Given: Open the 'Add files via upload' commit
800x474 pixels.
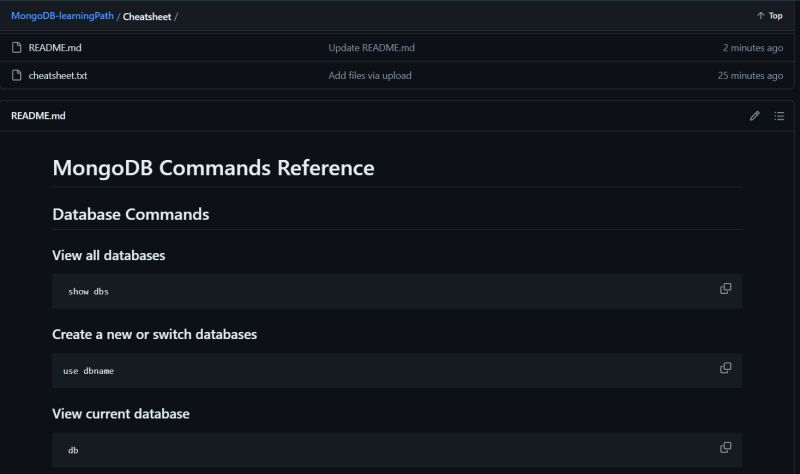Looking at the screenshot, I should 370,76.
